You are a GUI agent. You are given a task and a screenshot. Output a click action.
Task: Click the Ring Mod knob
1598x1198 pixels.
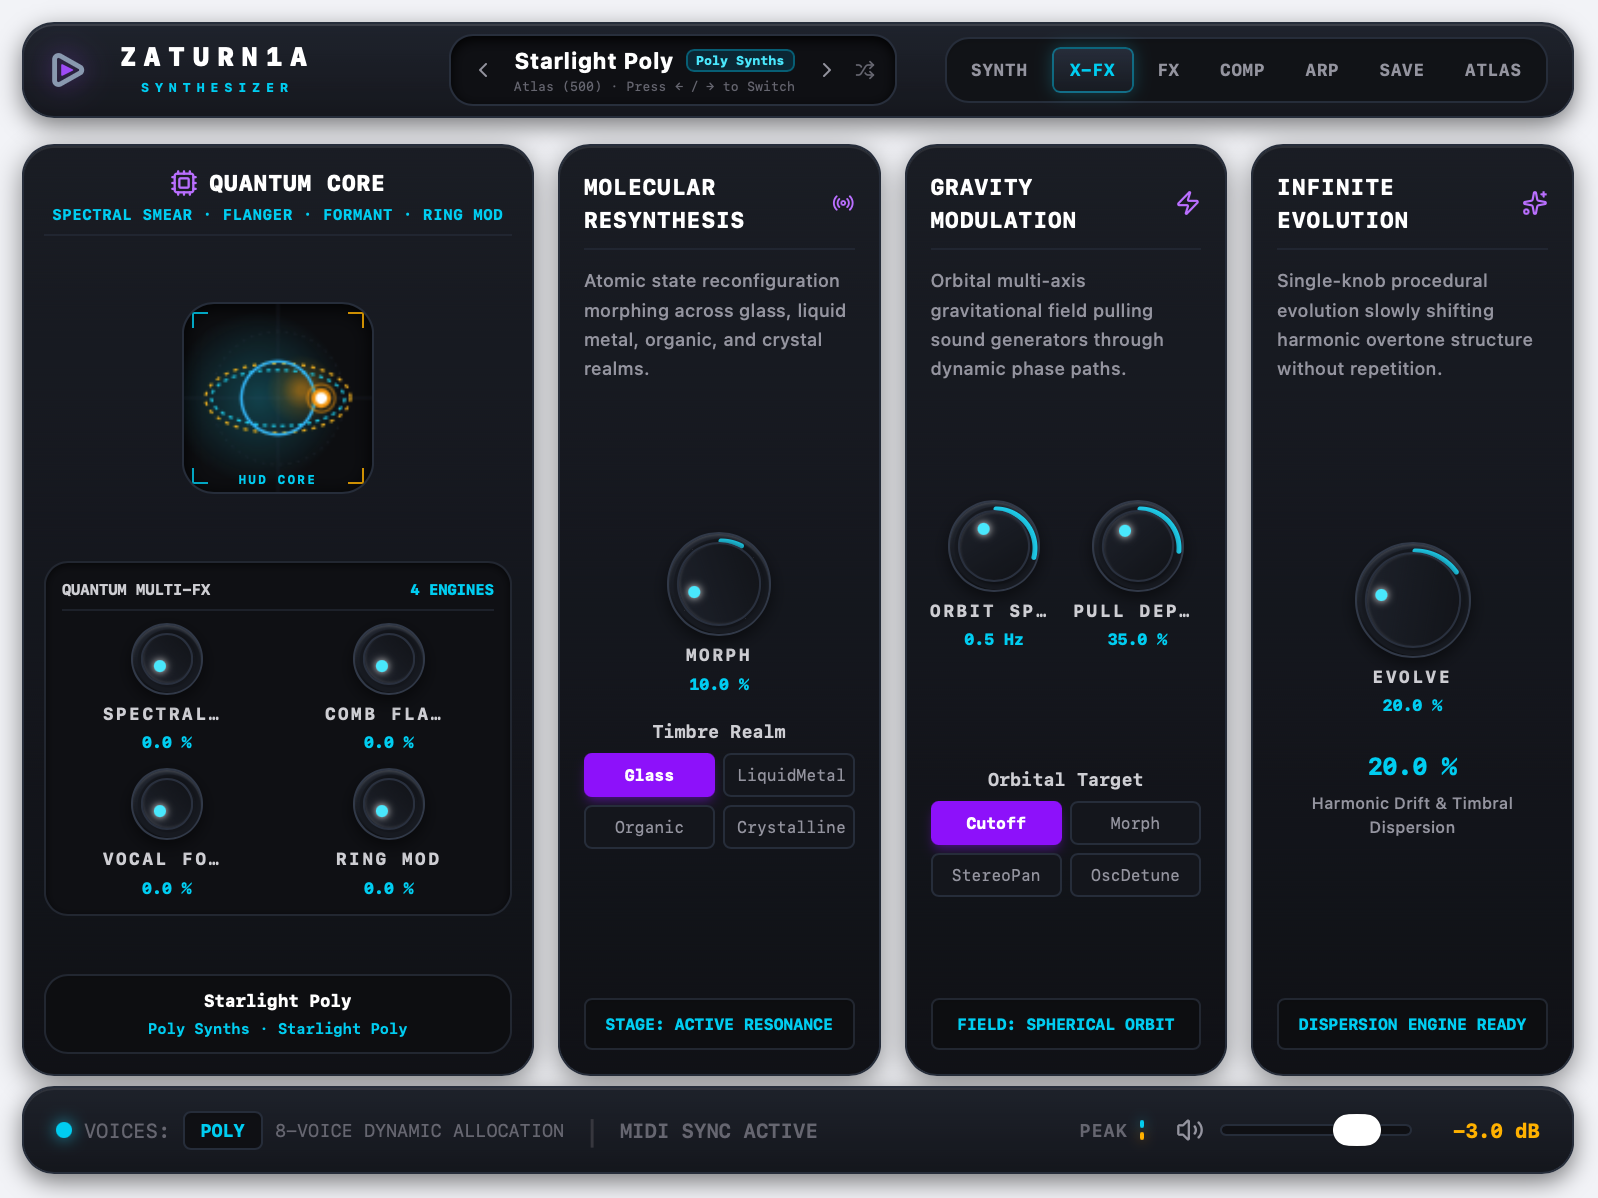coord(389,804)
